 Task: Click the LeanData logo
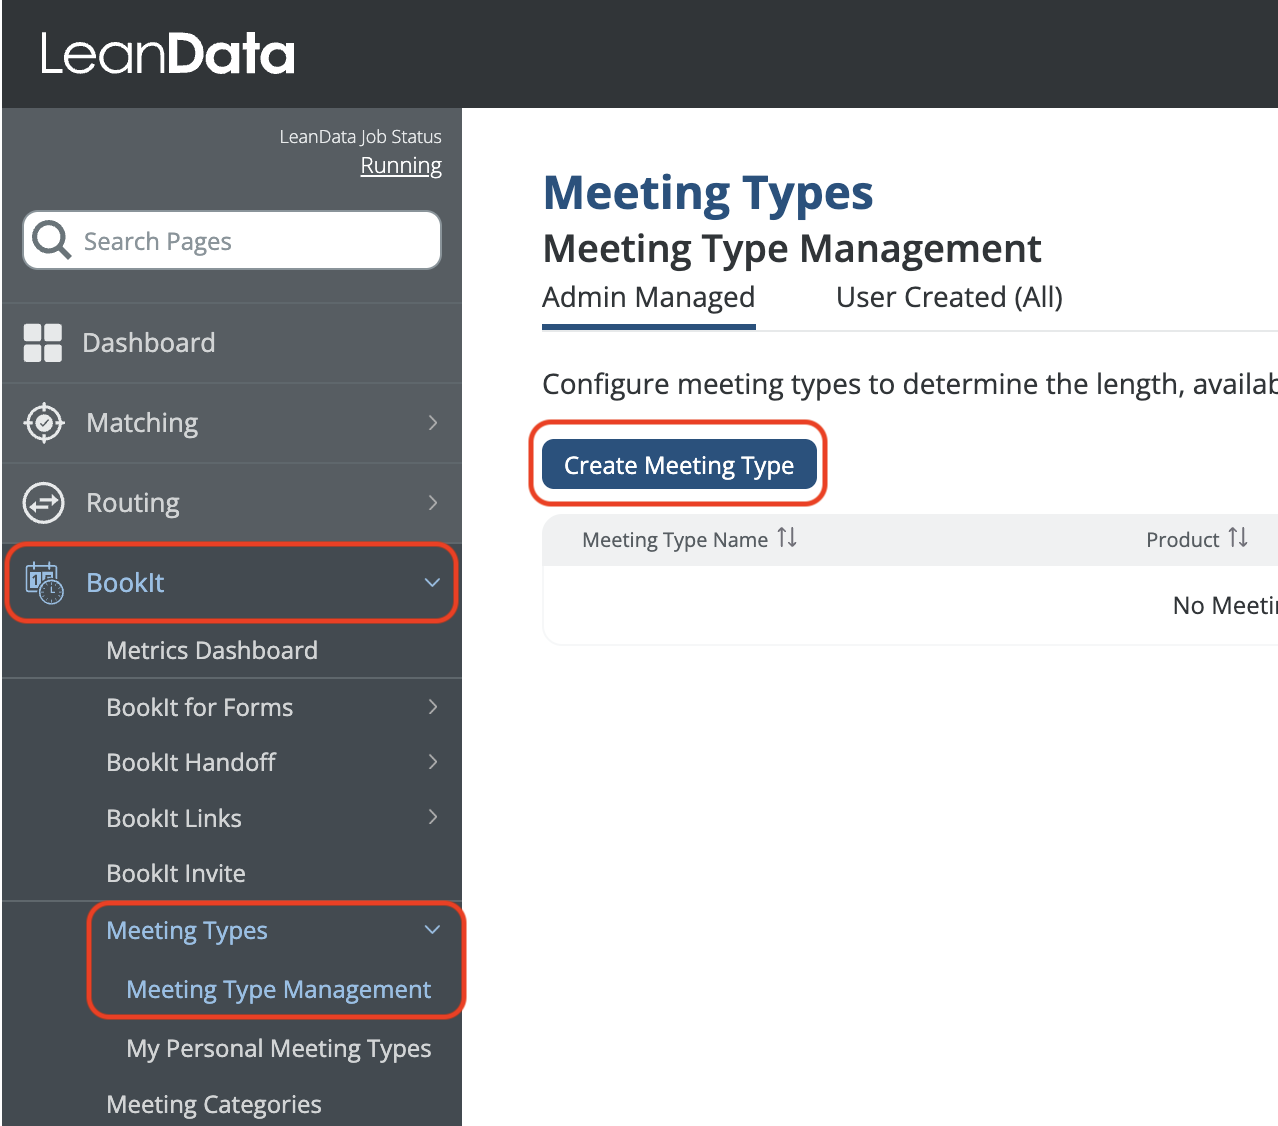click(167, 54)
